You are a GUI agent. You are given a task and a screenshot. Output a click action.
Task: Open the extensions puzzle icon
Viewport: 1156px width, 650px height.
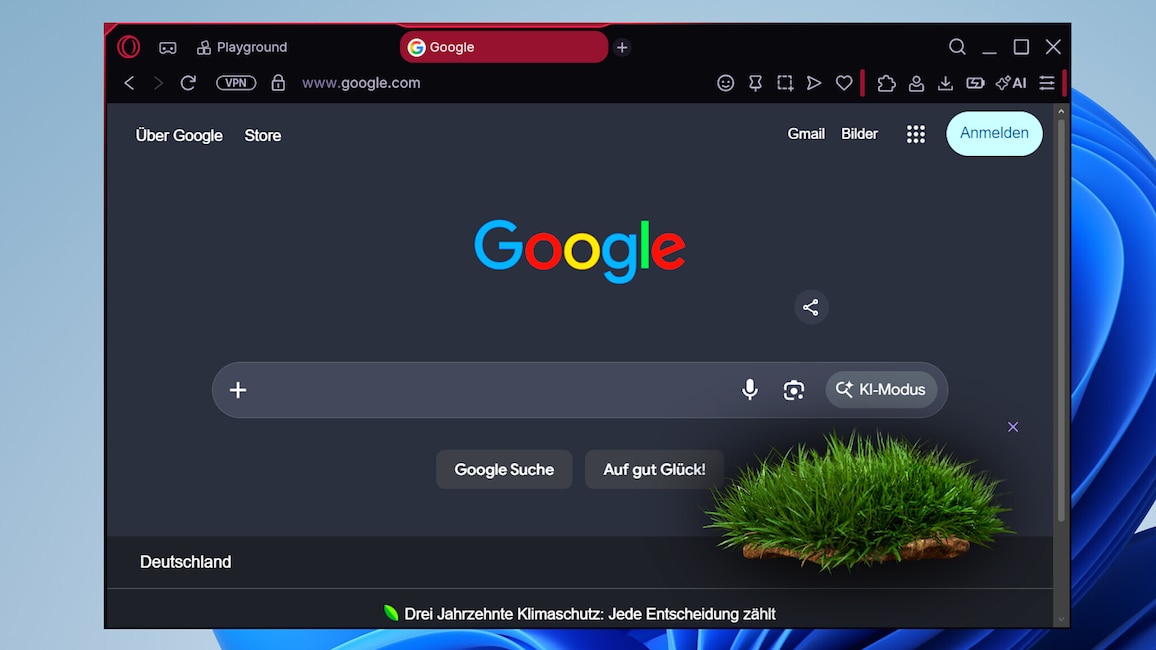[886, 83]
